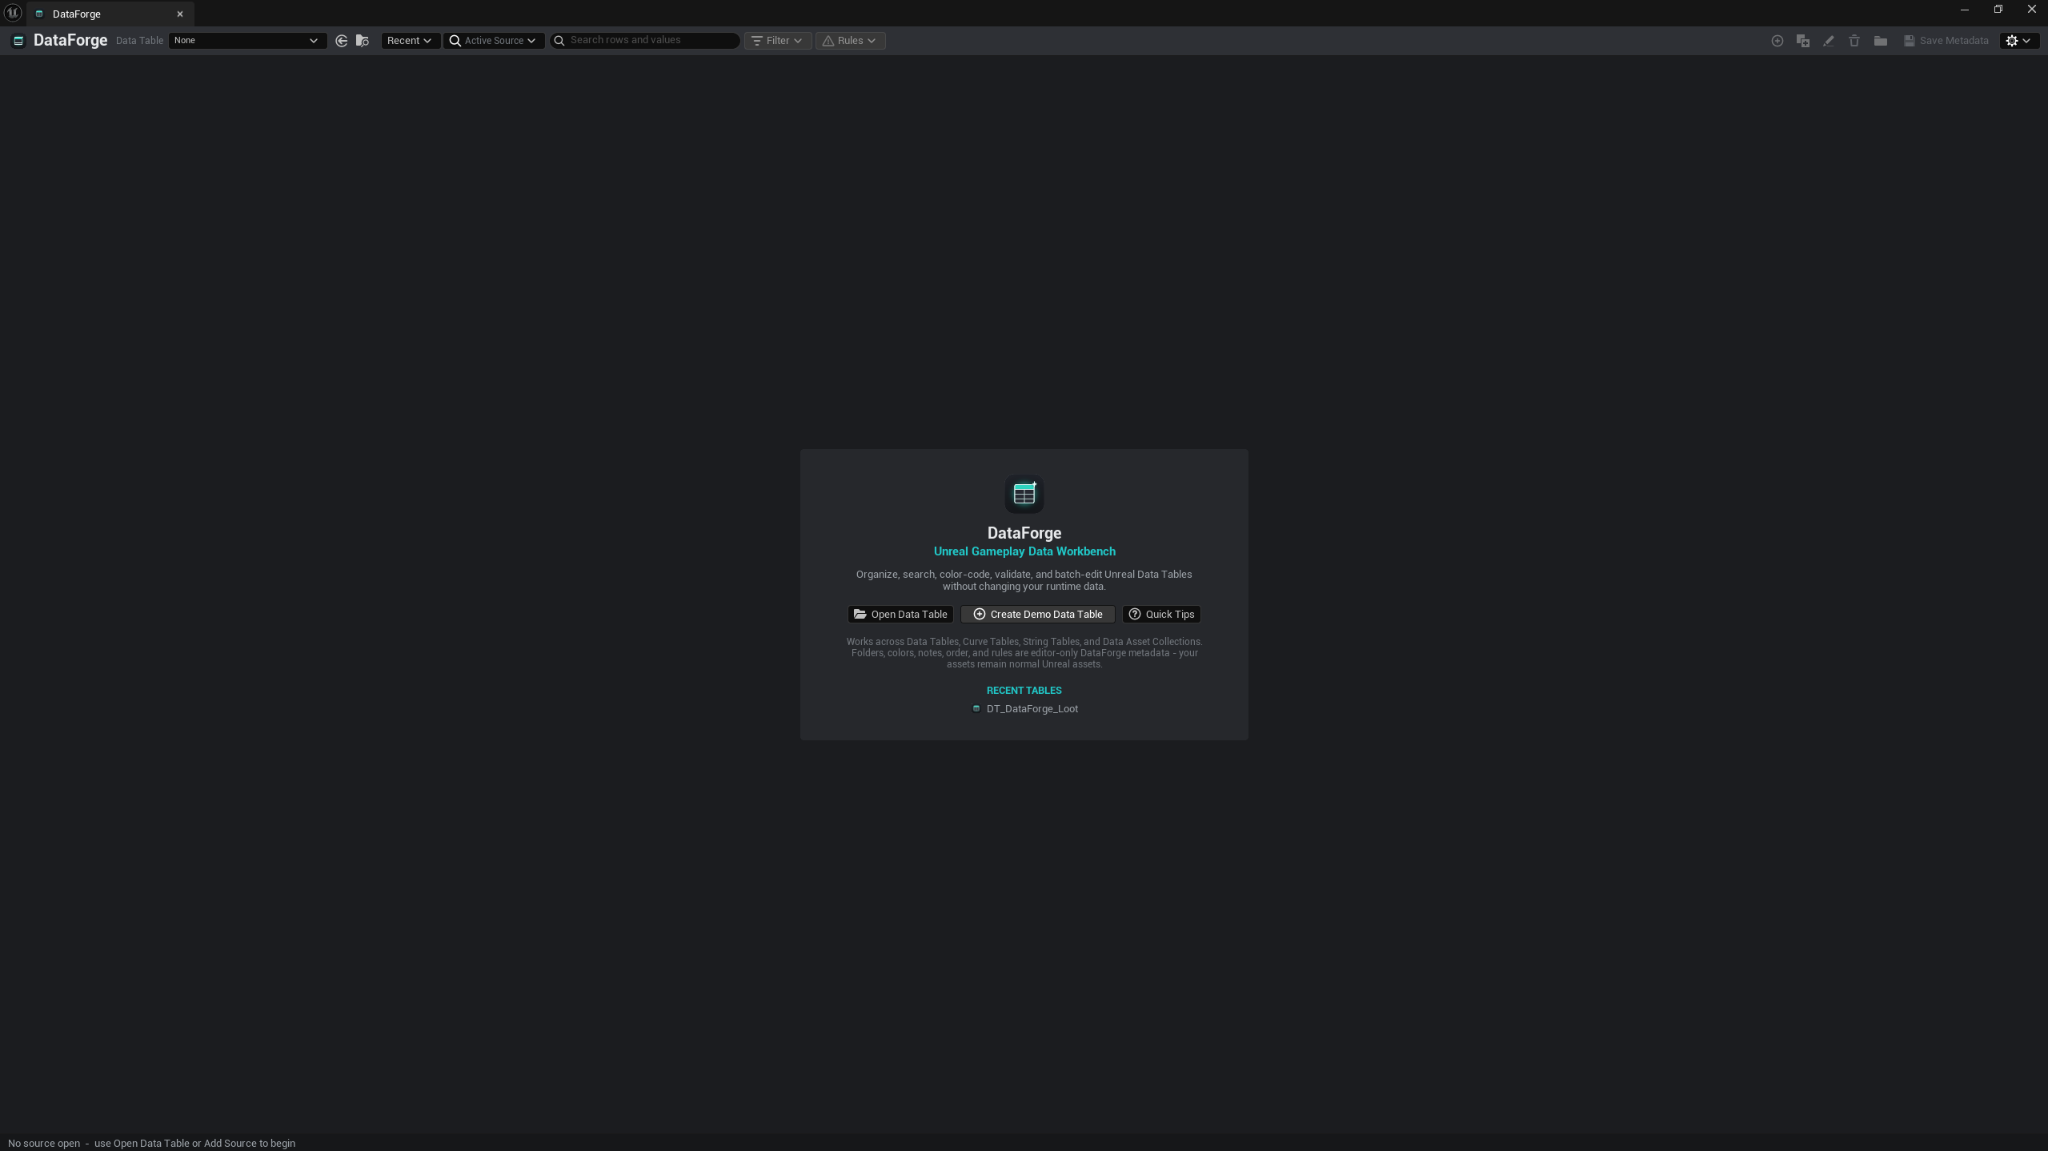Click the new folder icon in toolbar
Screen dimensions: 2048x1151
coord(1880,41)
